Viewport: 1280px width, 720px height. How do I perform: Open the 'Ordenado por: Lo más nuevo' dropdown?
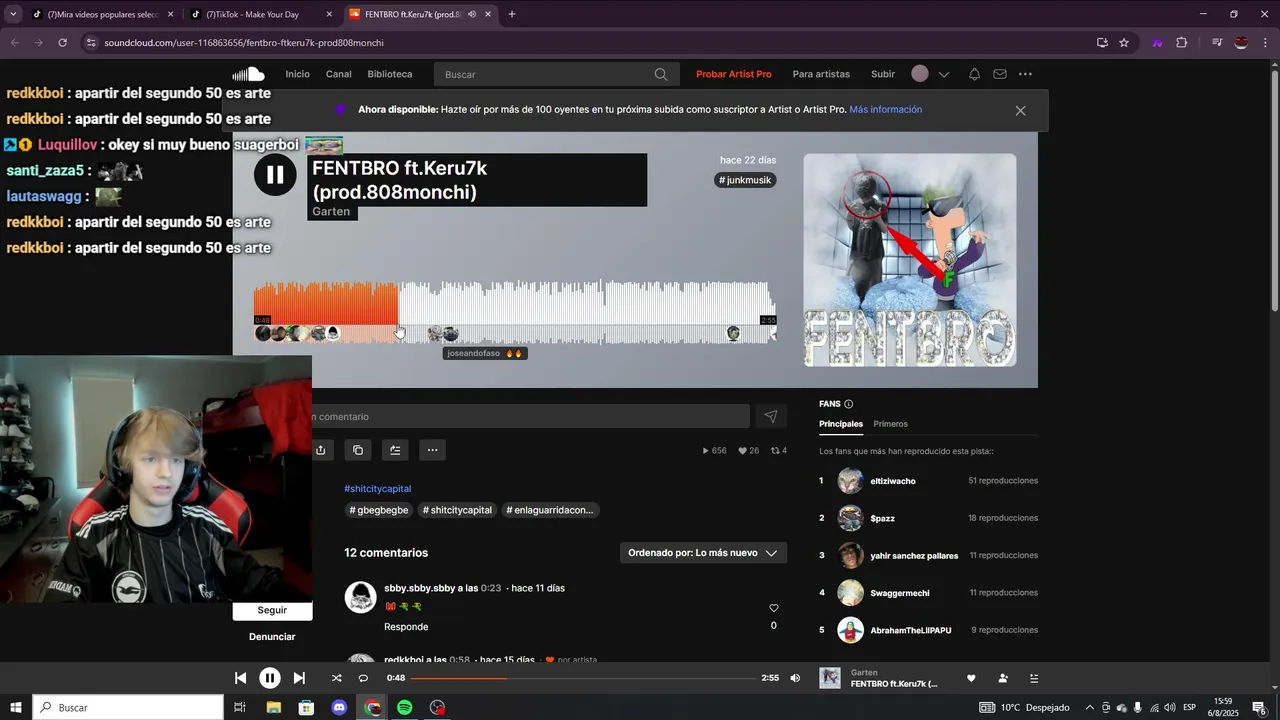(703, 553)
